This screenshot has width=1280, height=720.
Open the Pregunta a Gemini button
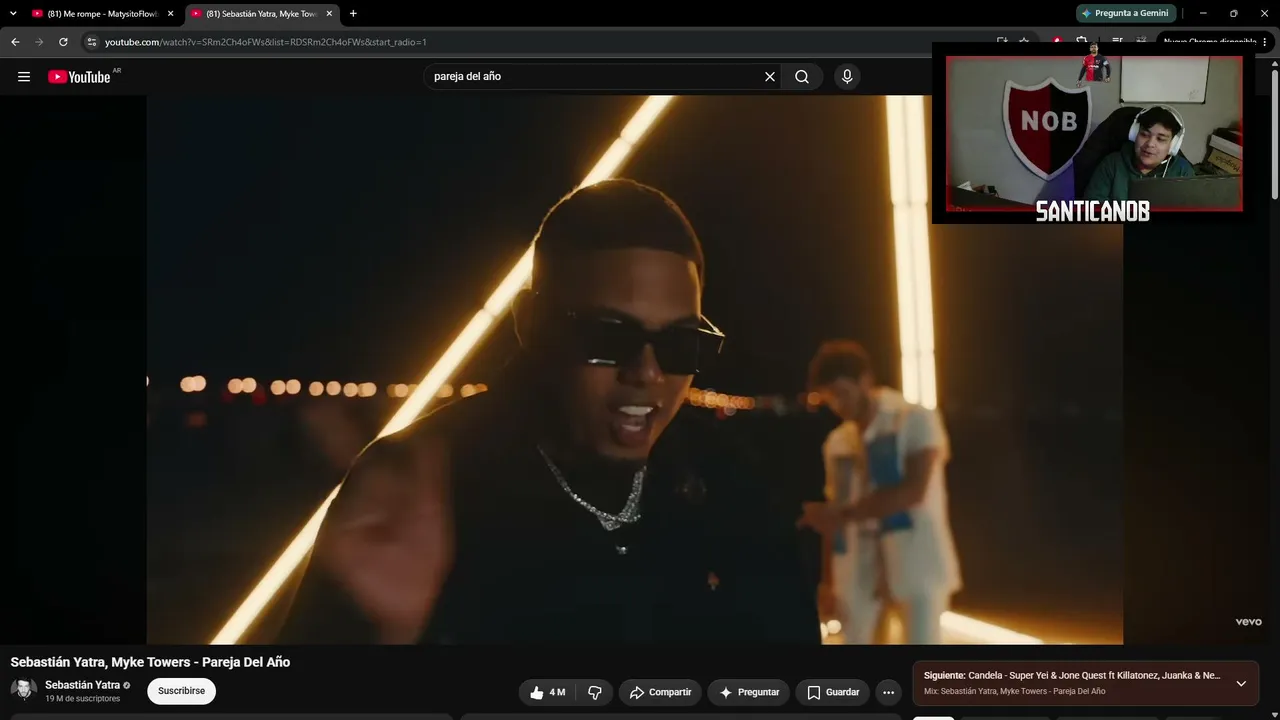1125,13
